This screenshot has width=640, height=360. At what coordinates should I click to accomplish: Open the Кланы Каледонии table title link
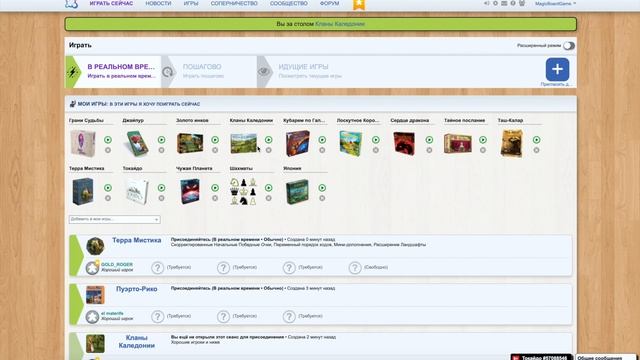[x=136, y=341]
